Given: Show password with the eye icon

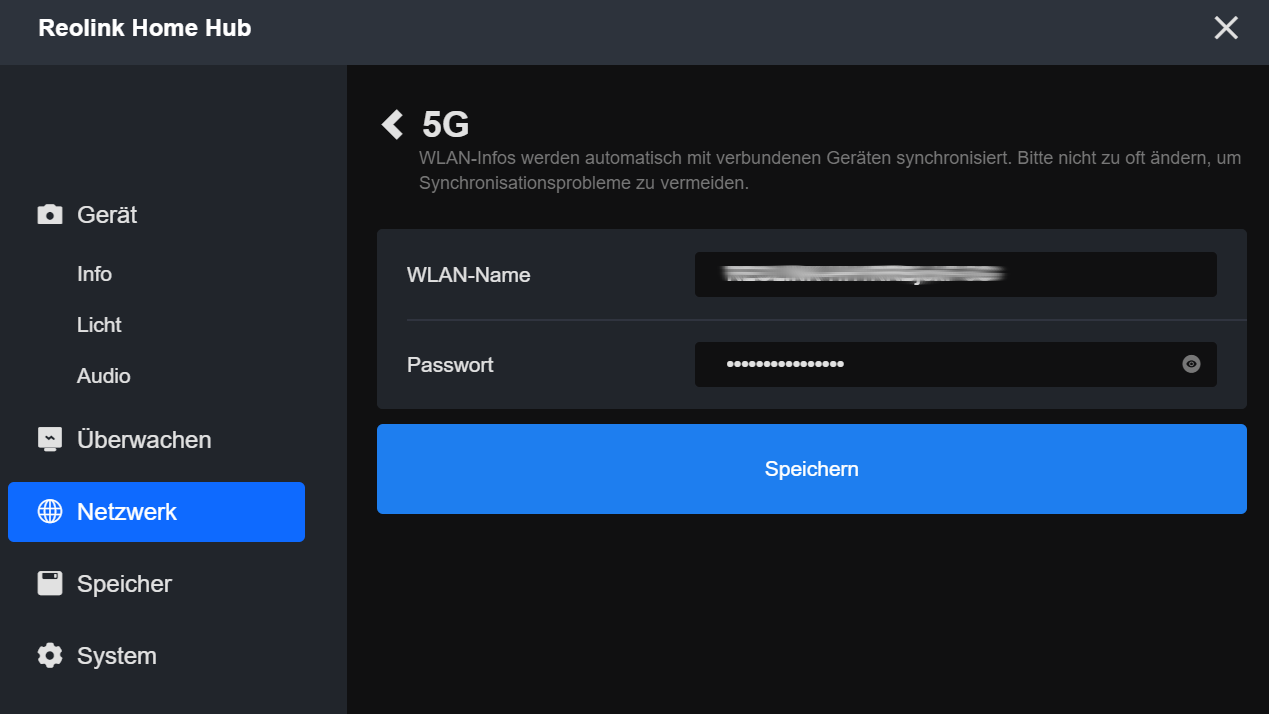Looking at the screenshot, I should 1191,364.
